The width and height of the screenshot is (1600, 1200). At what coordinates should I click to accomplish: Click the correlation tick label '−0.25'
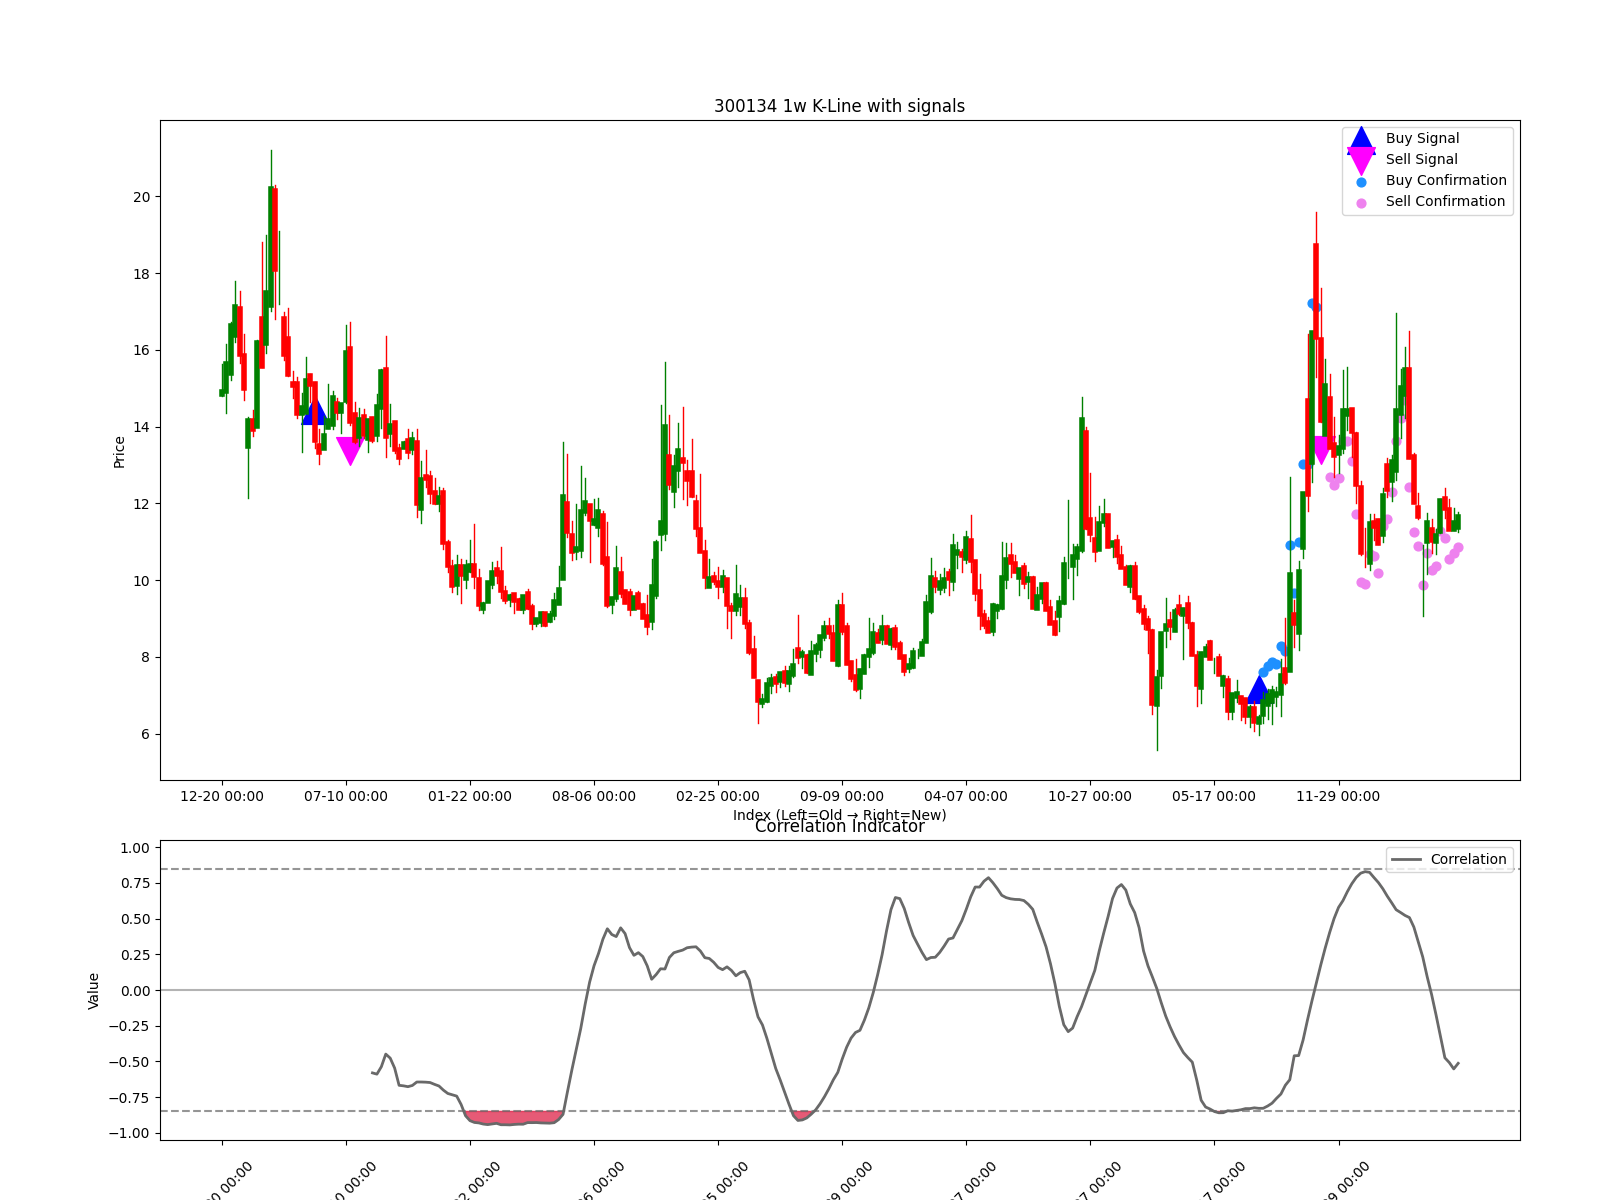(130, 1026)
